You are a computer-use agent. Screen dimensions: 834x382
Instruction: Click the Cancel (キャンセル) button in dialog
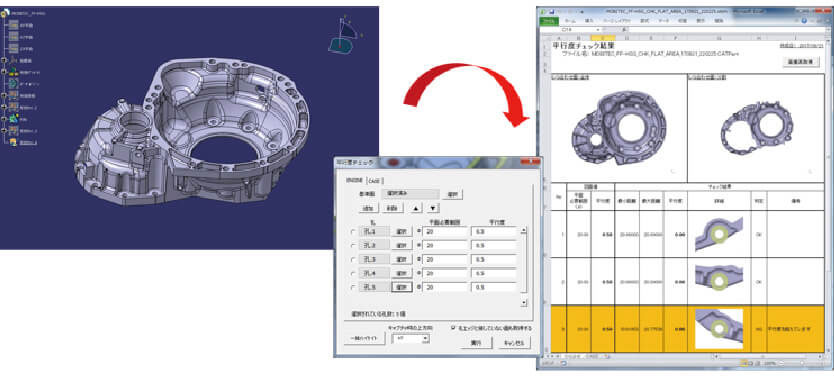coord(515,343)
